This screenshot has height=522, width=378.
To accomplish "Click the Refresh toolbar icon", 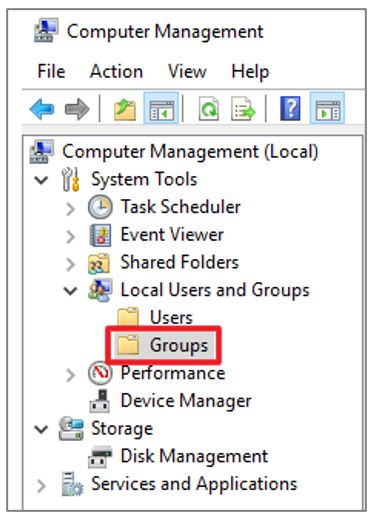I will pyautogui.click(x=209, y=109).
